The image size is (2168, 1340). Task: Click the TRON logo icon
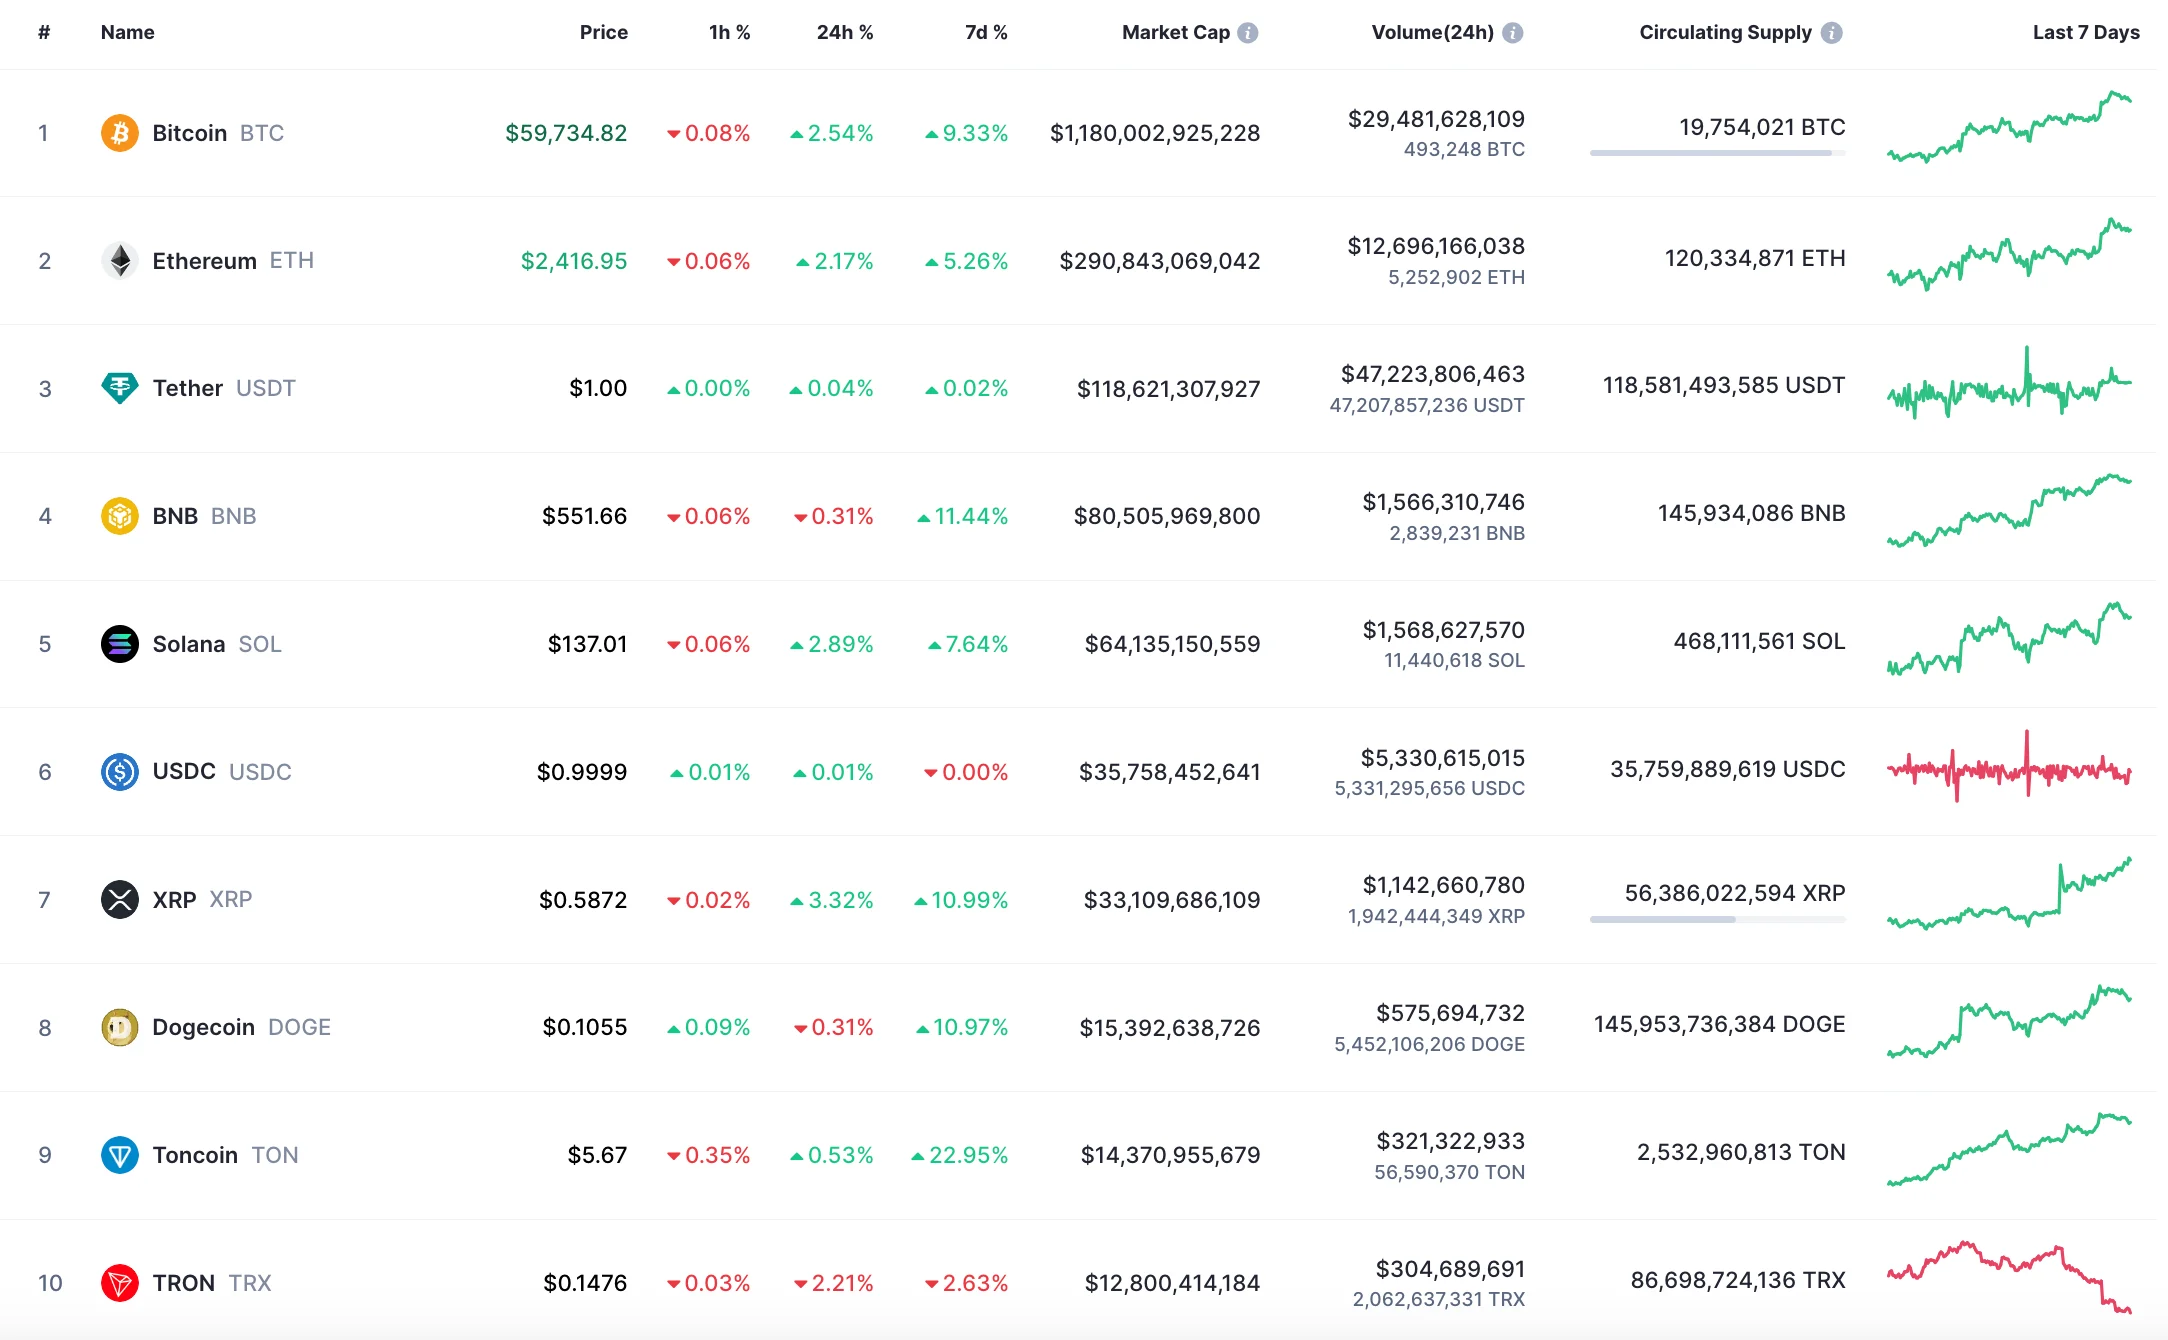[119, 1283]
